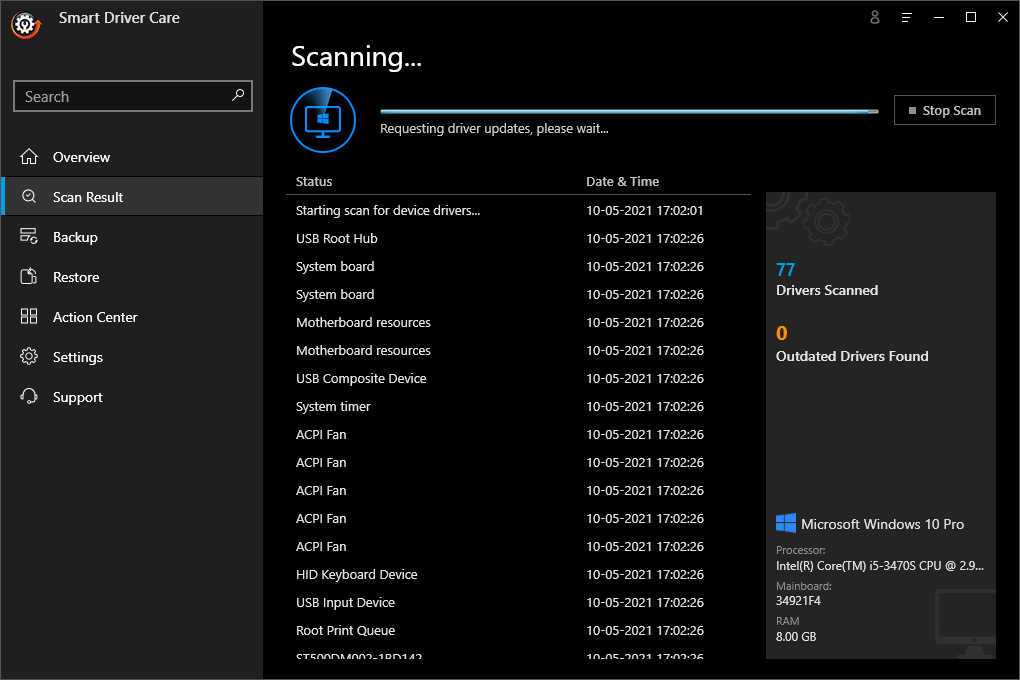Click the scanning monitor animation icon
The image size is (1020, 680).
pyautogui.click(x=323, y=119)
